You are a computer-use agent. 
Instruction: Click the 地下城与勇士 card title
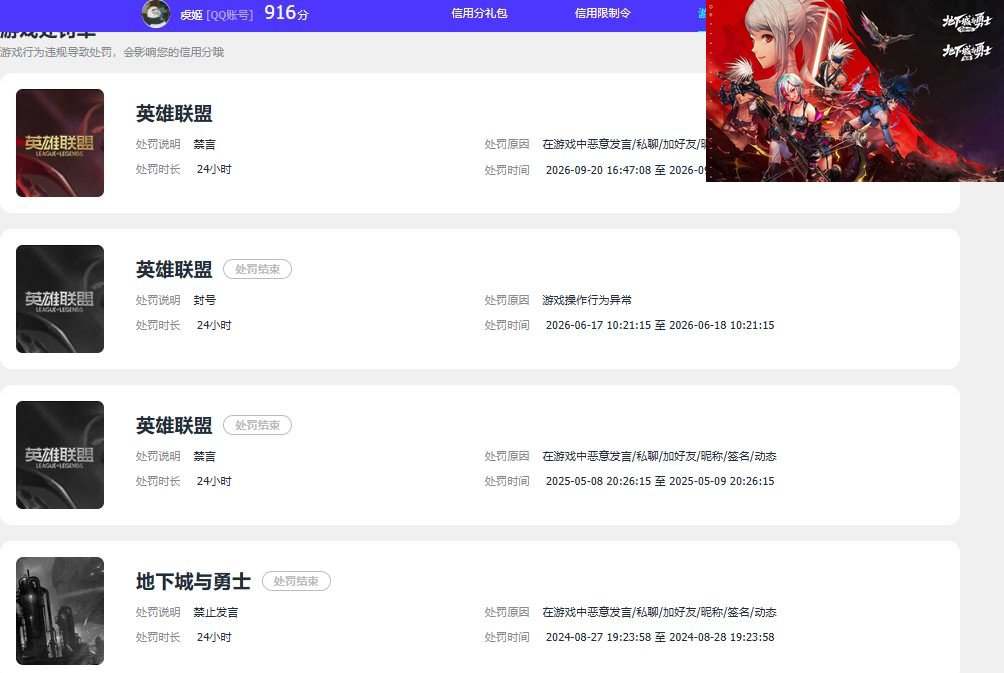[x=193, y=581]
